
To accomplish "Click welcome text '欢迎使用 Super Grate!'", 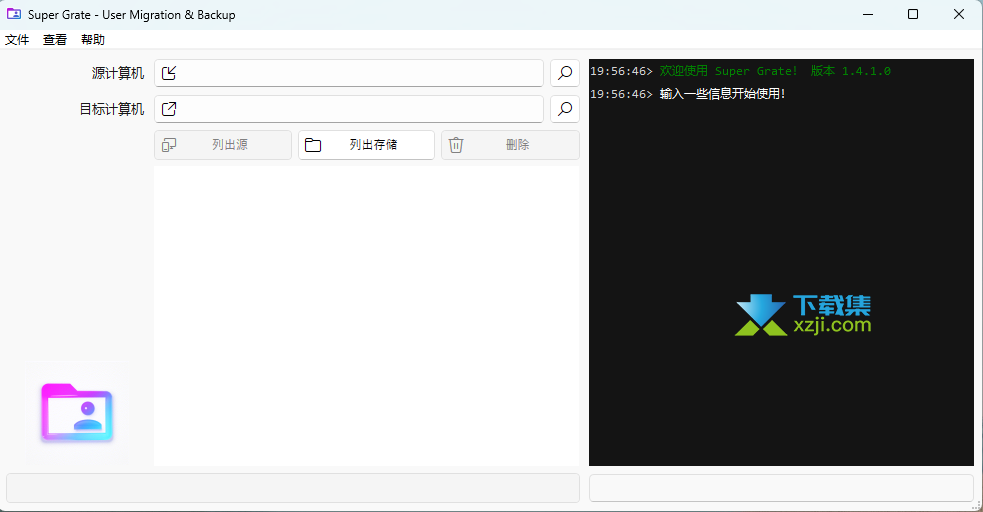I will coord(728,71).
